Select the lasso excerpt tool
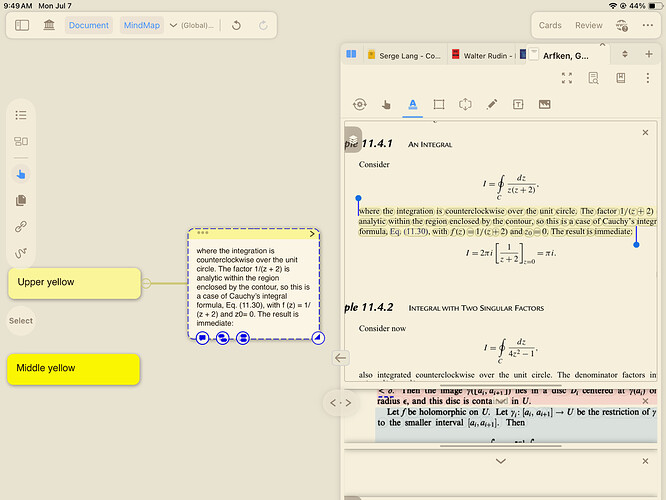The image size is (666, 500). (x=466, y=105)
